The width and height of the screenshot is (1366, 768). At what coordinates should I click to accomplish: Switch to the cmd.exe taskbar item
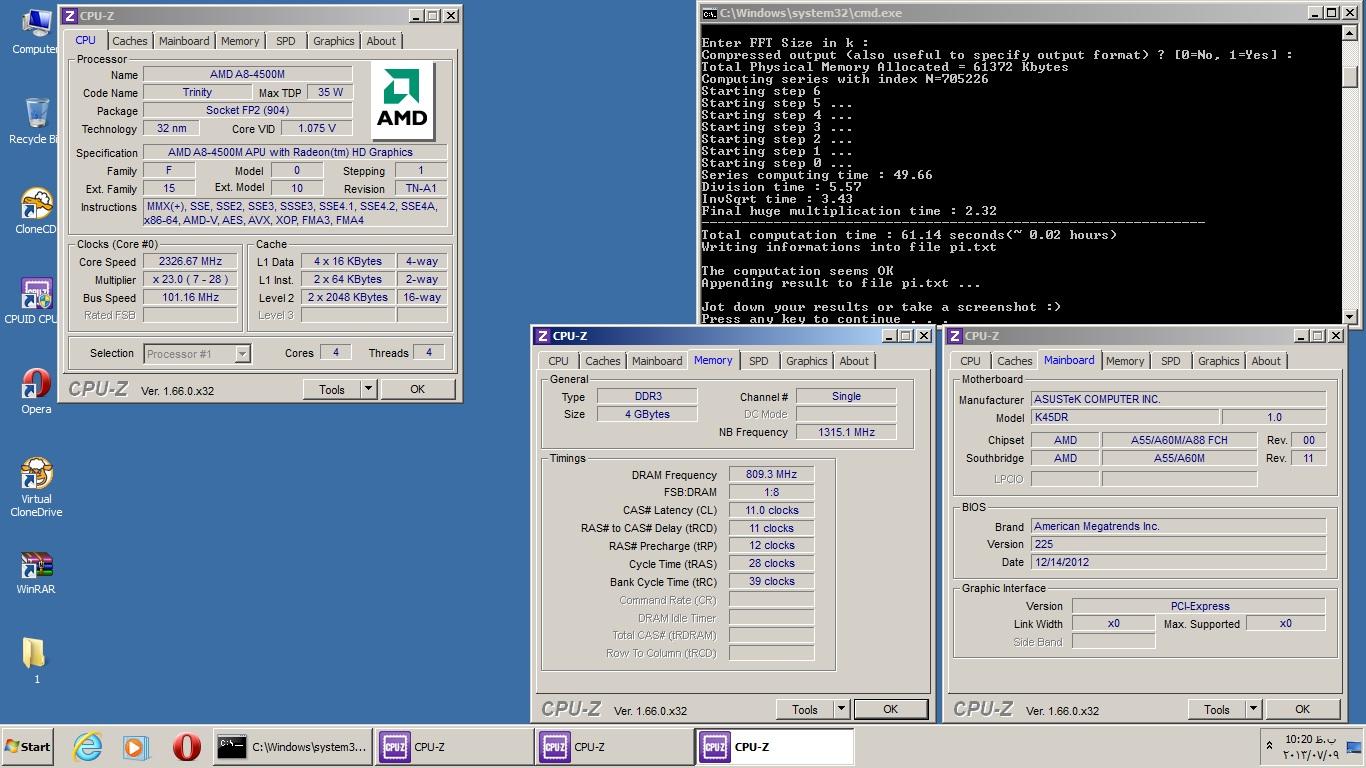click(x=292, y=747)
